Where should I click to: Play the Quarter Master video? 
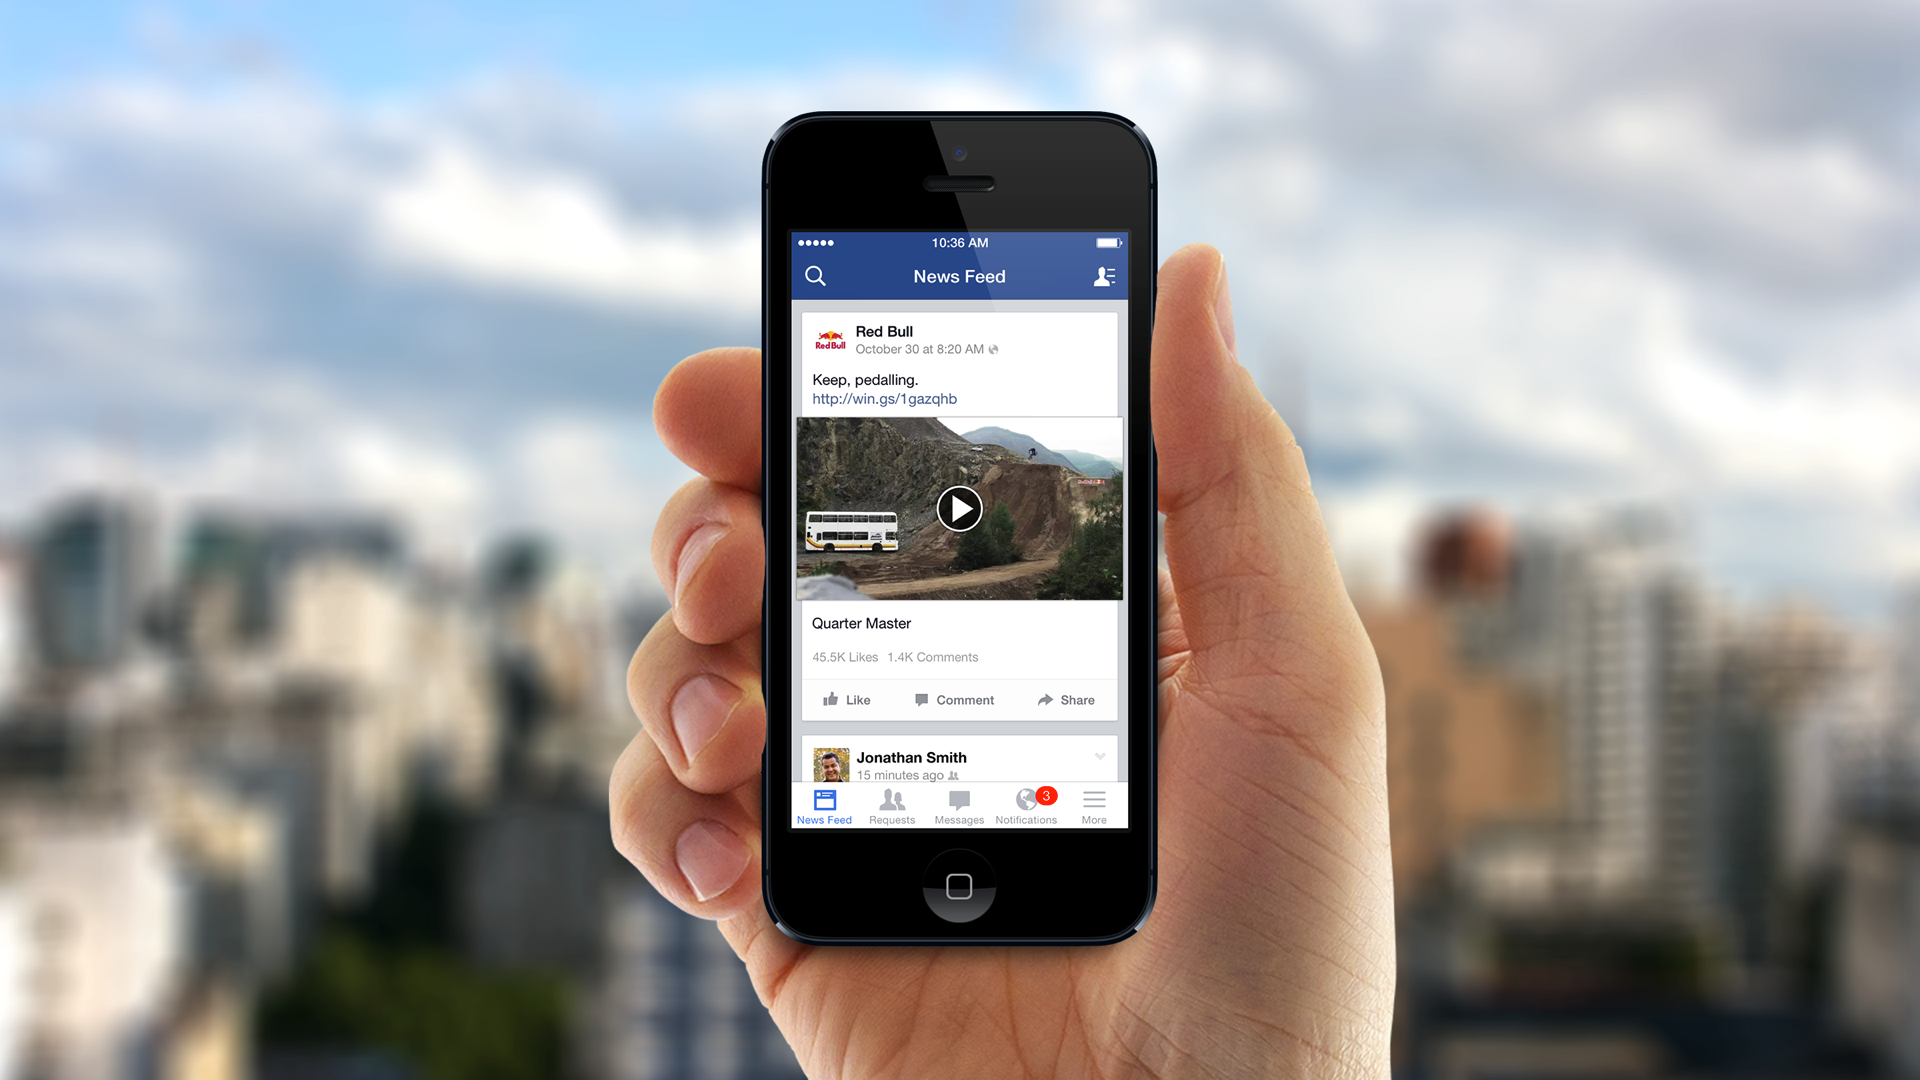959,509
